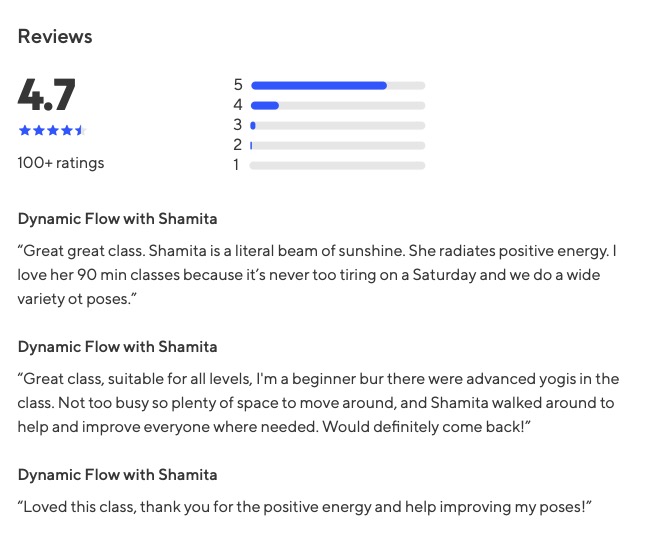Click the 4-star rating bar
Viewport: 653px width, 543px height.
tap(337, 105)
